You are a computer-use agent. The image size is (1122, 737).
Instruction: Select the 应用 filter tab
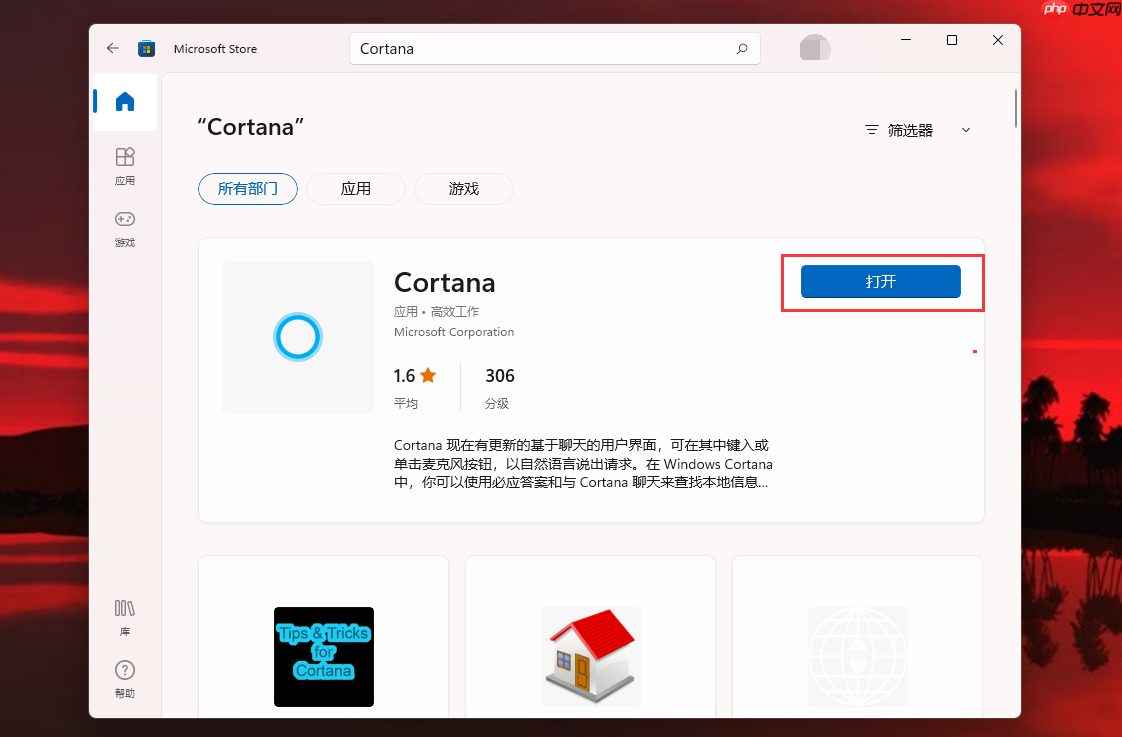356,189
